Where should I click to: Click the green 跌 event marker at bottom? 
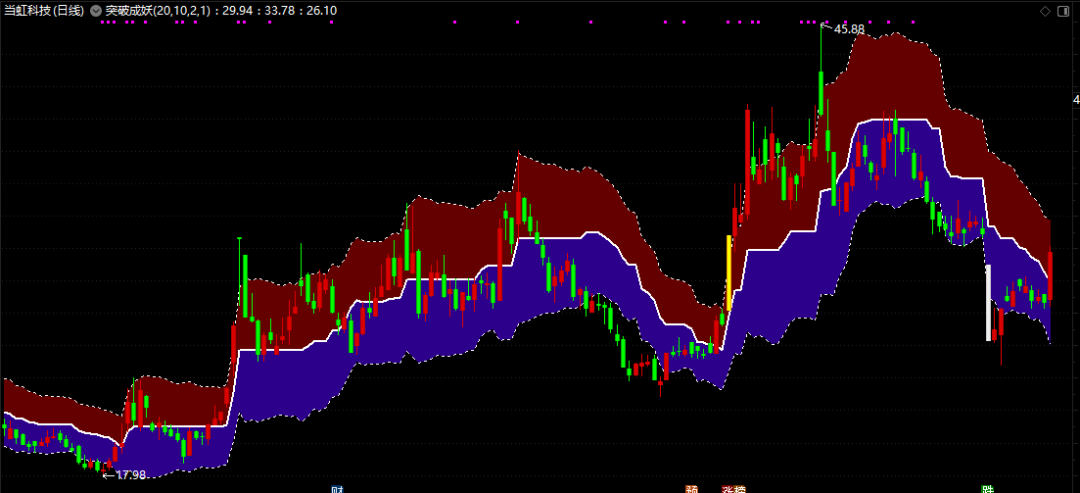coord(988,490)
